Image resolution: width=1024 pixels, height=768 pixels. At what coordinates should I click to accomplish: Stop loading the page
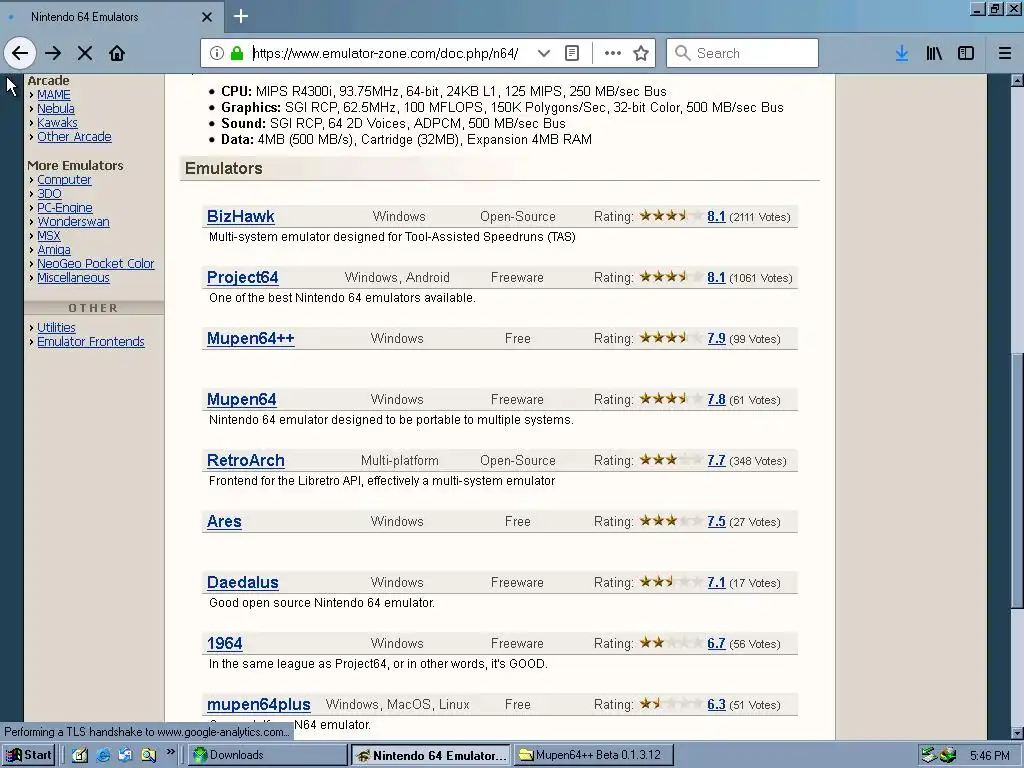tap(85, 53)
